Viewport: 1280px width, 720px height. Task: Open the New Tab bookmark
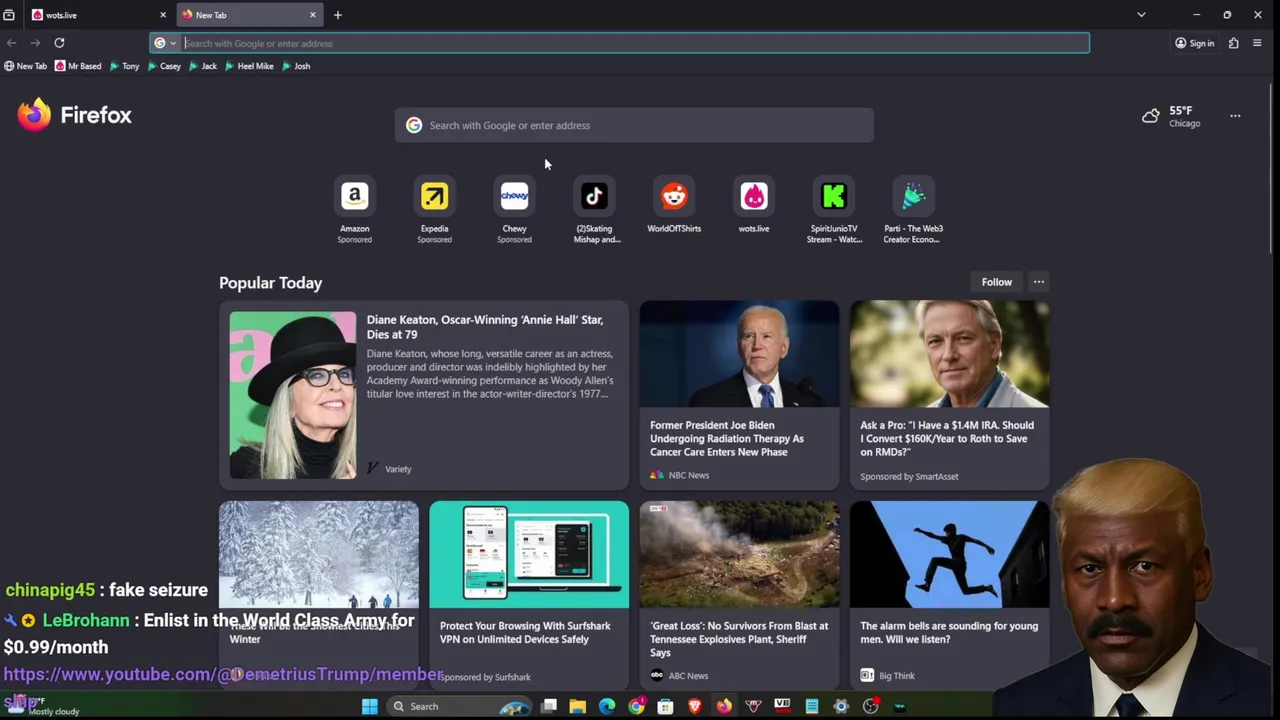(x=25, y=66)
